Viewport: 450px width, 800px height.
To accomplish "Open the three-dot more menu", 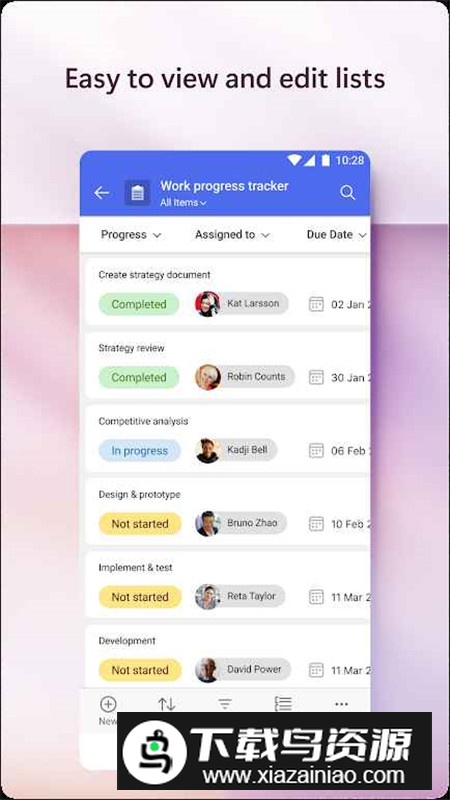I will click(341, 704).
